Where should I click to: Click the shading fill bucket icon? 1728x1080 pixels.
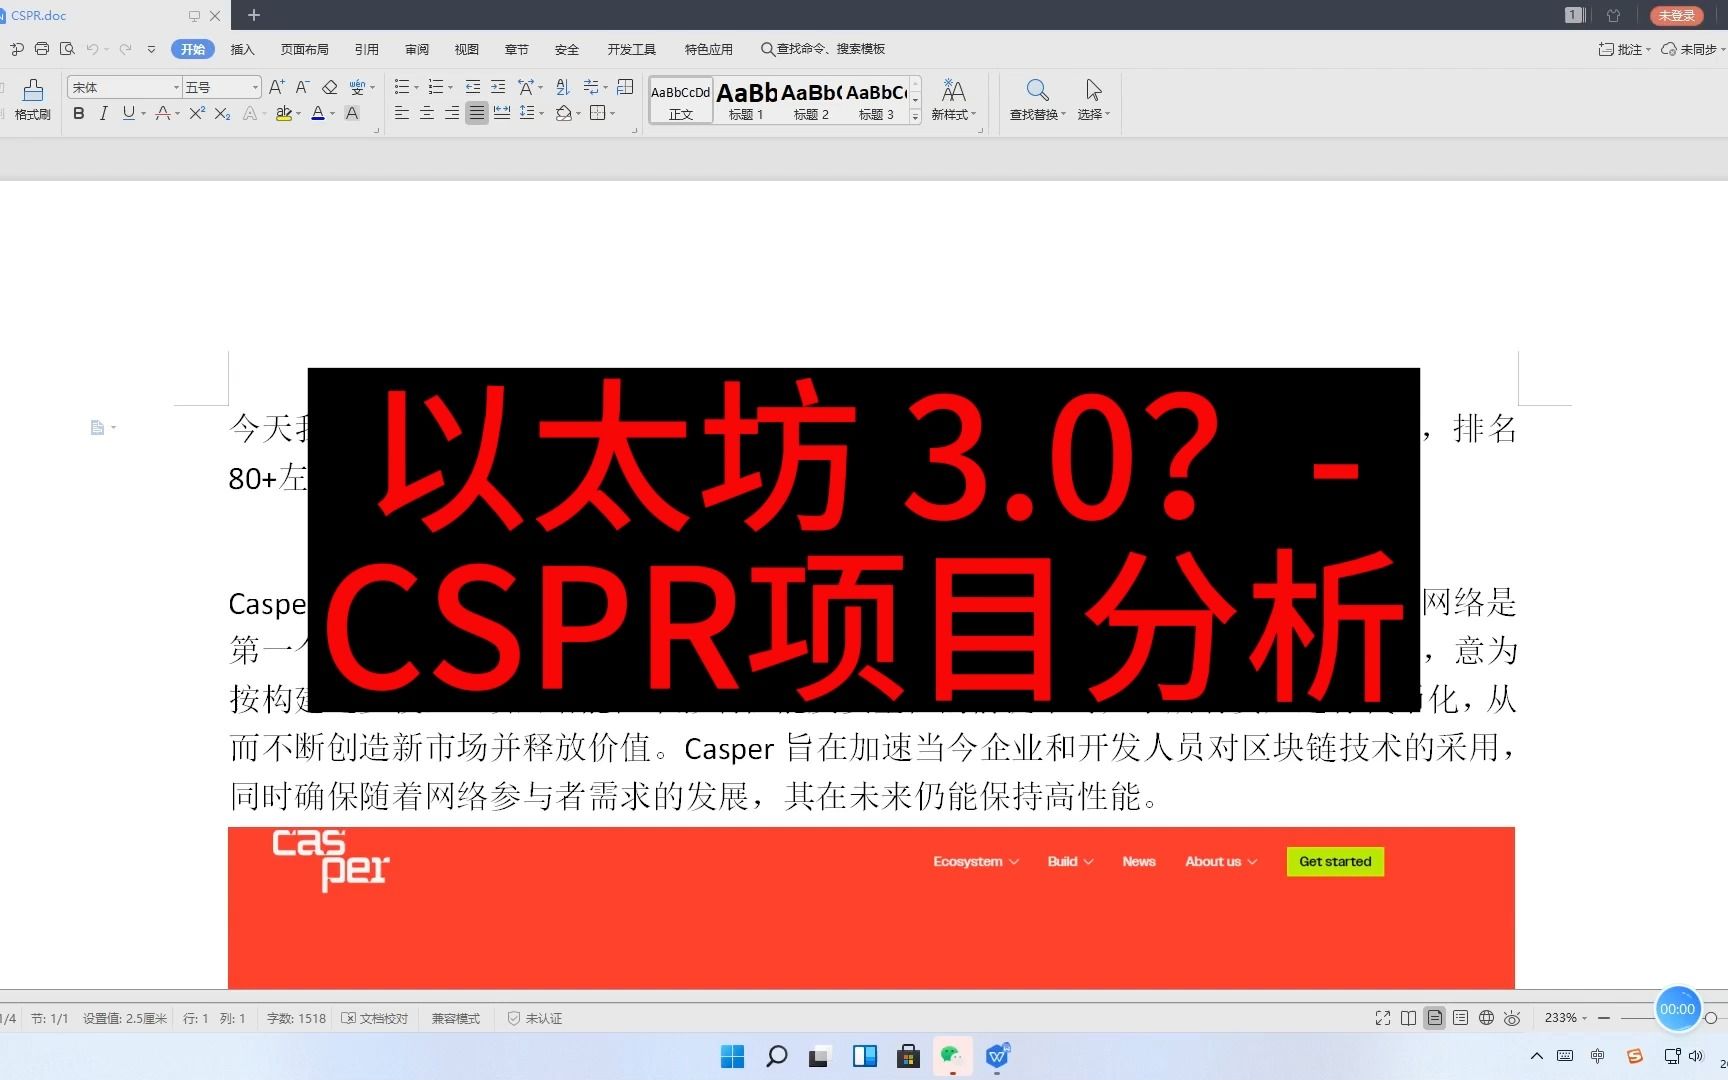point(564,114)
